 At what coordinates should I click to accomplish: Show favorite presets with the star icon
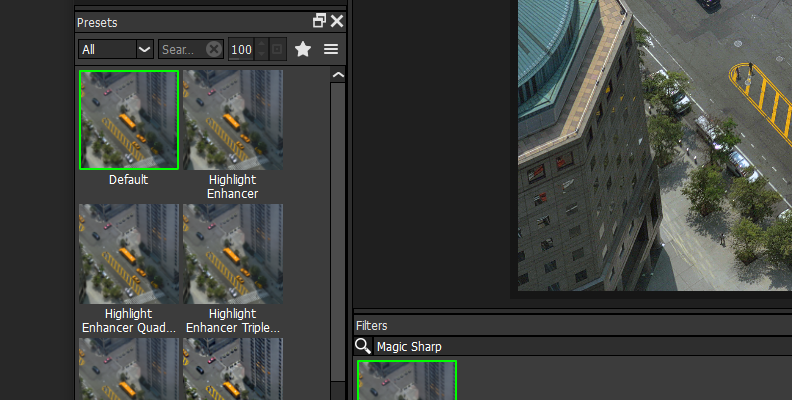303,49
